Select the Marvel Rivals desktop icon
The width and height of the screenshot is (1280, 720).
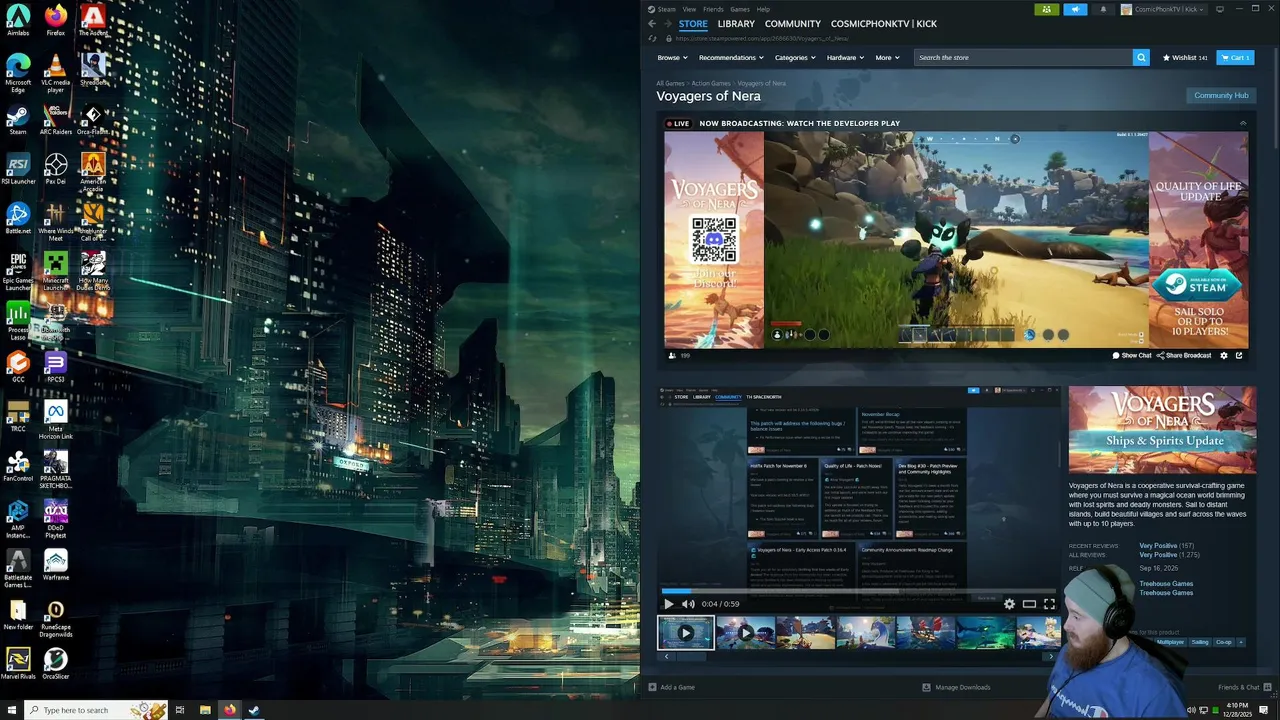click(18, 664)
